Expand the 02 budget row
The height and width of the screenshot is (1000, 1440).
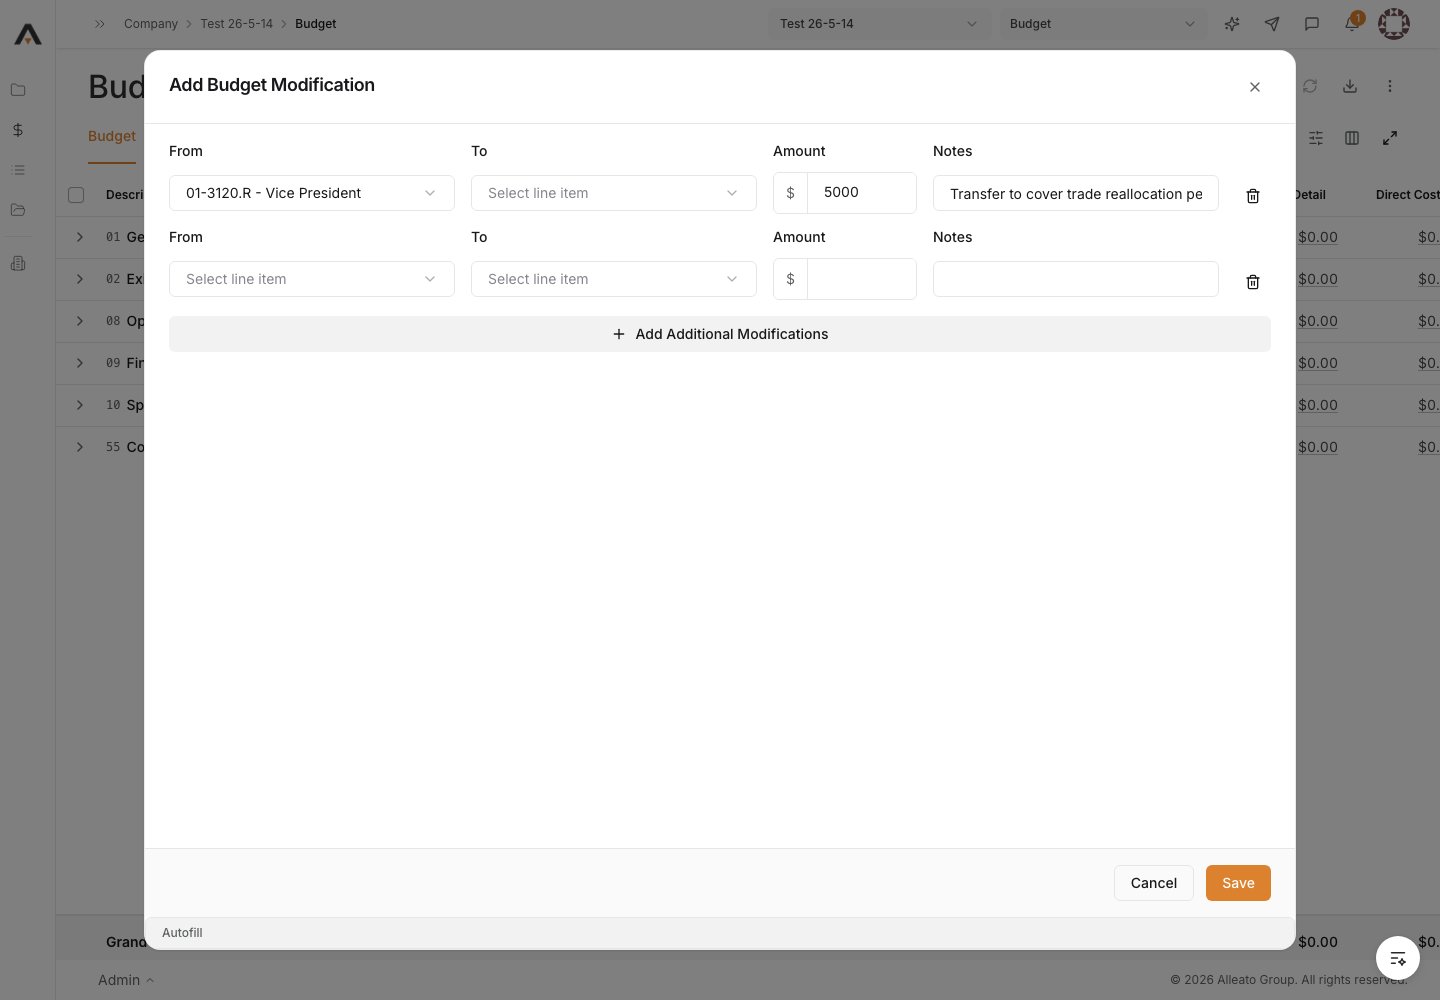[80, 279]
